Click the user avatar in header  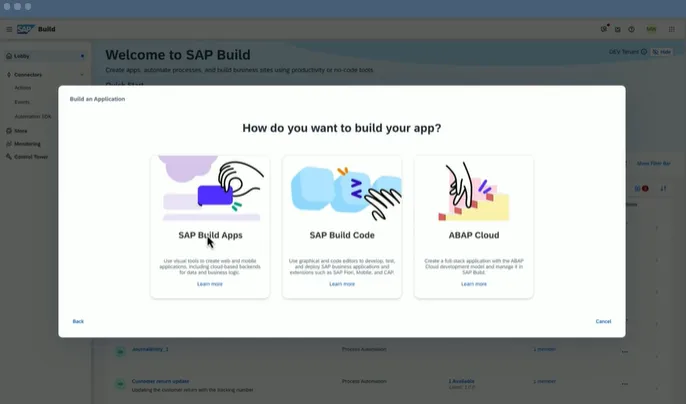point(652,30)
